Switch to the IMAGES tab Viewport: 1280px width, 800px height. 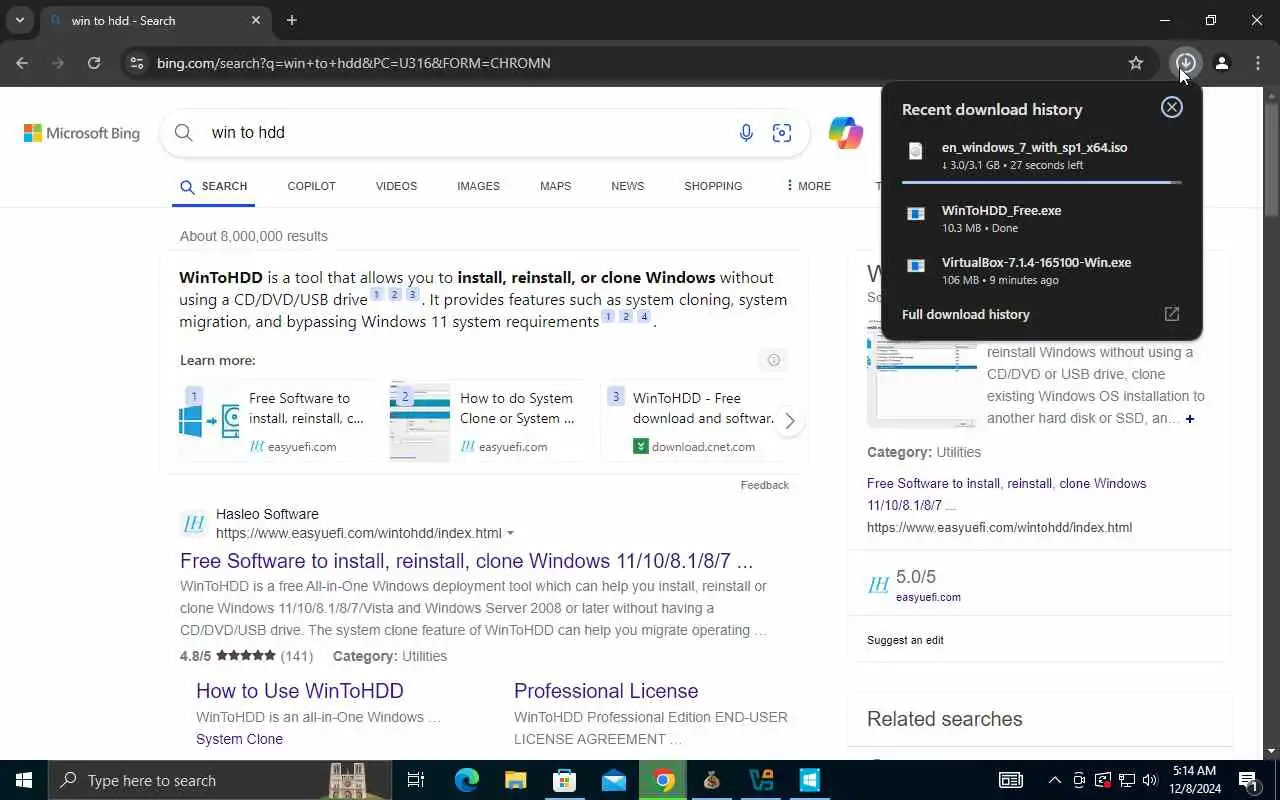(x=478, y=186)
